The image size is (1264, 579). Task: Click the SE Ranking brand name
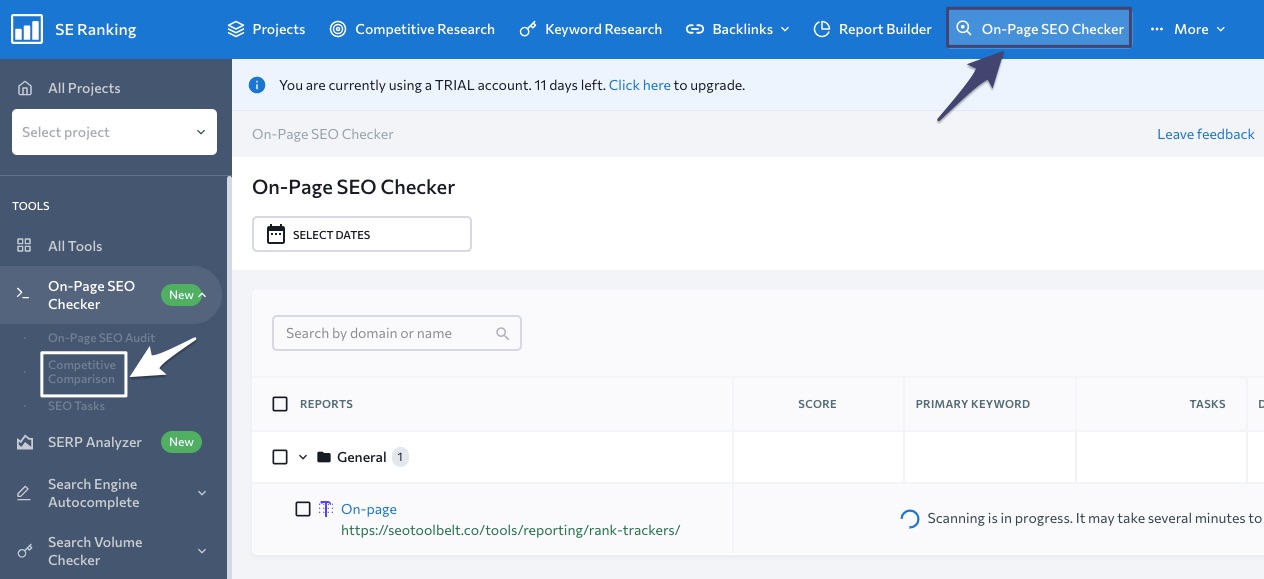pos(95,29)
